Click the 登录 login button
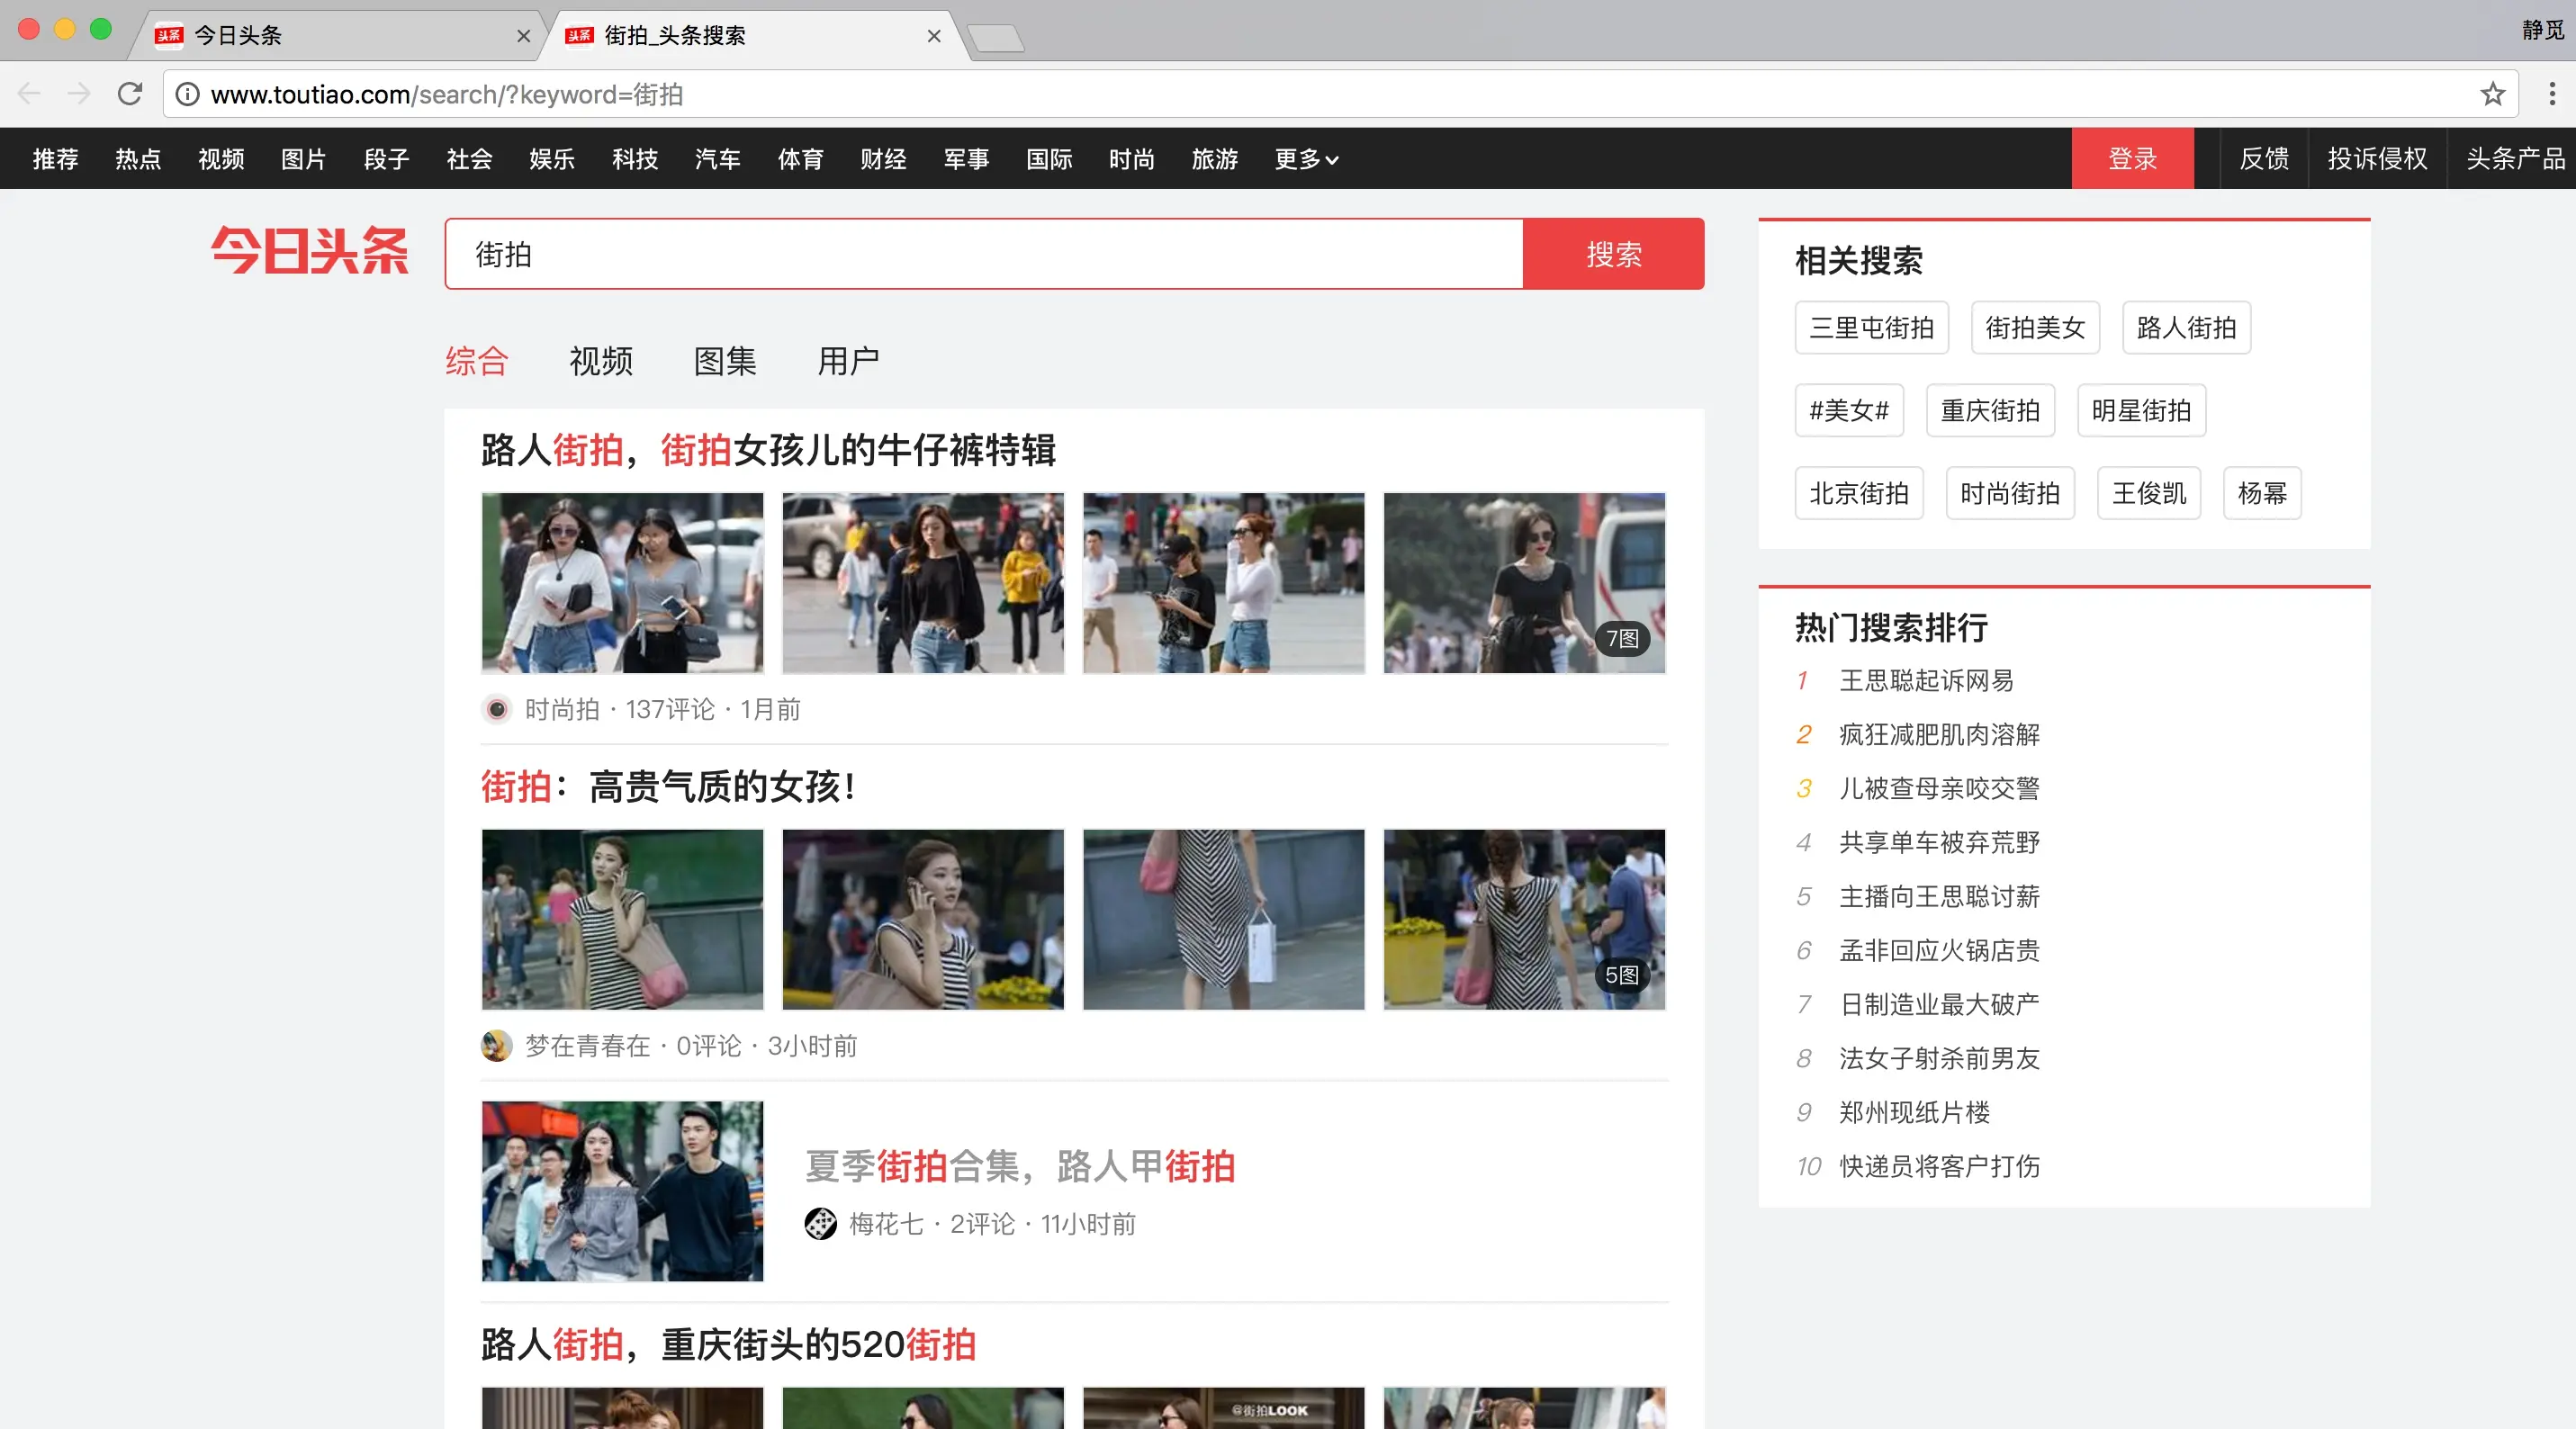This screenshot has width=2576, height=1429. pyautogui.click(x=2132, y=158)
